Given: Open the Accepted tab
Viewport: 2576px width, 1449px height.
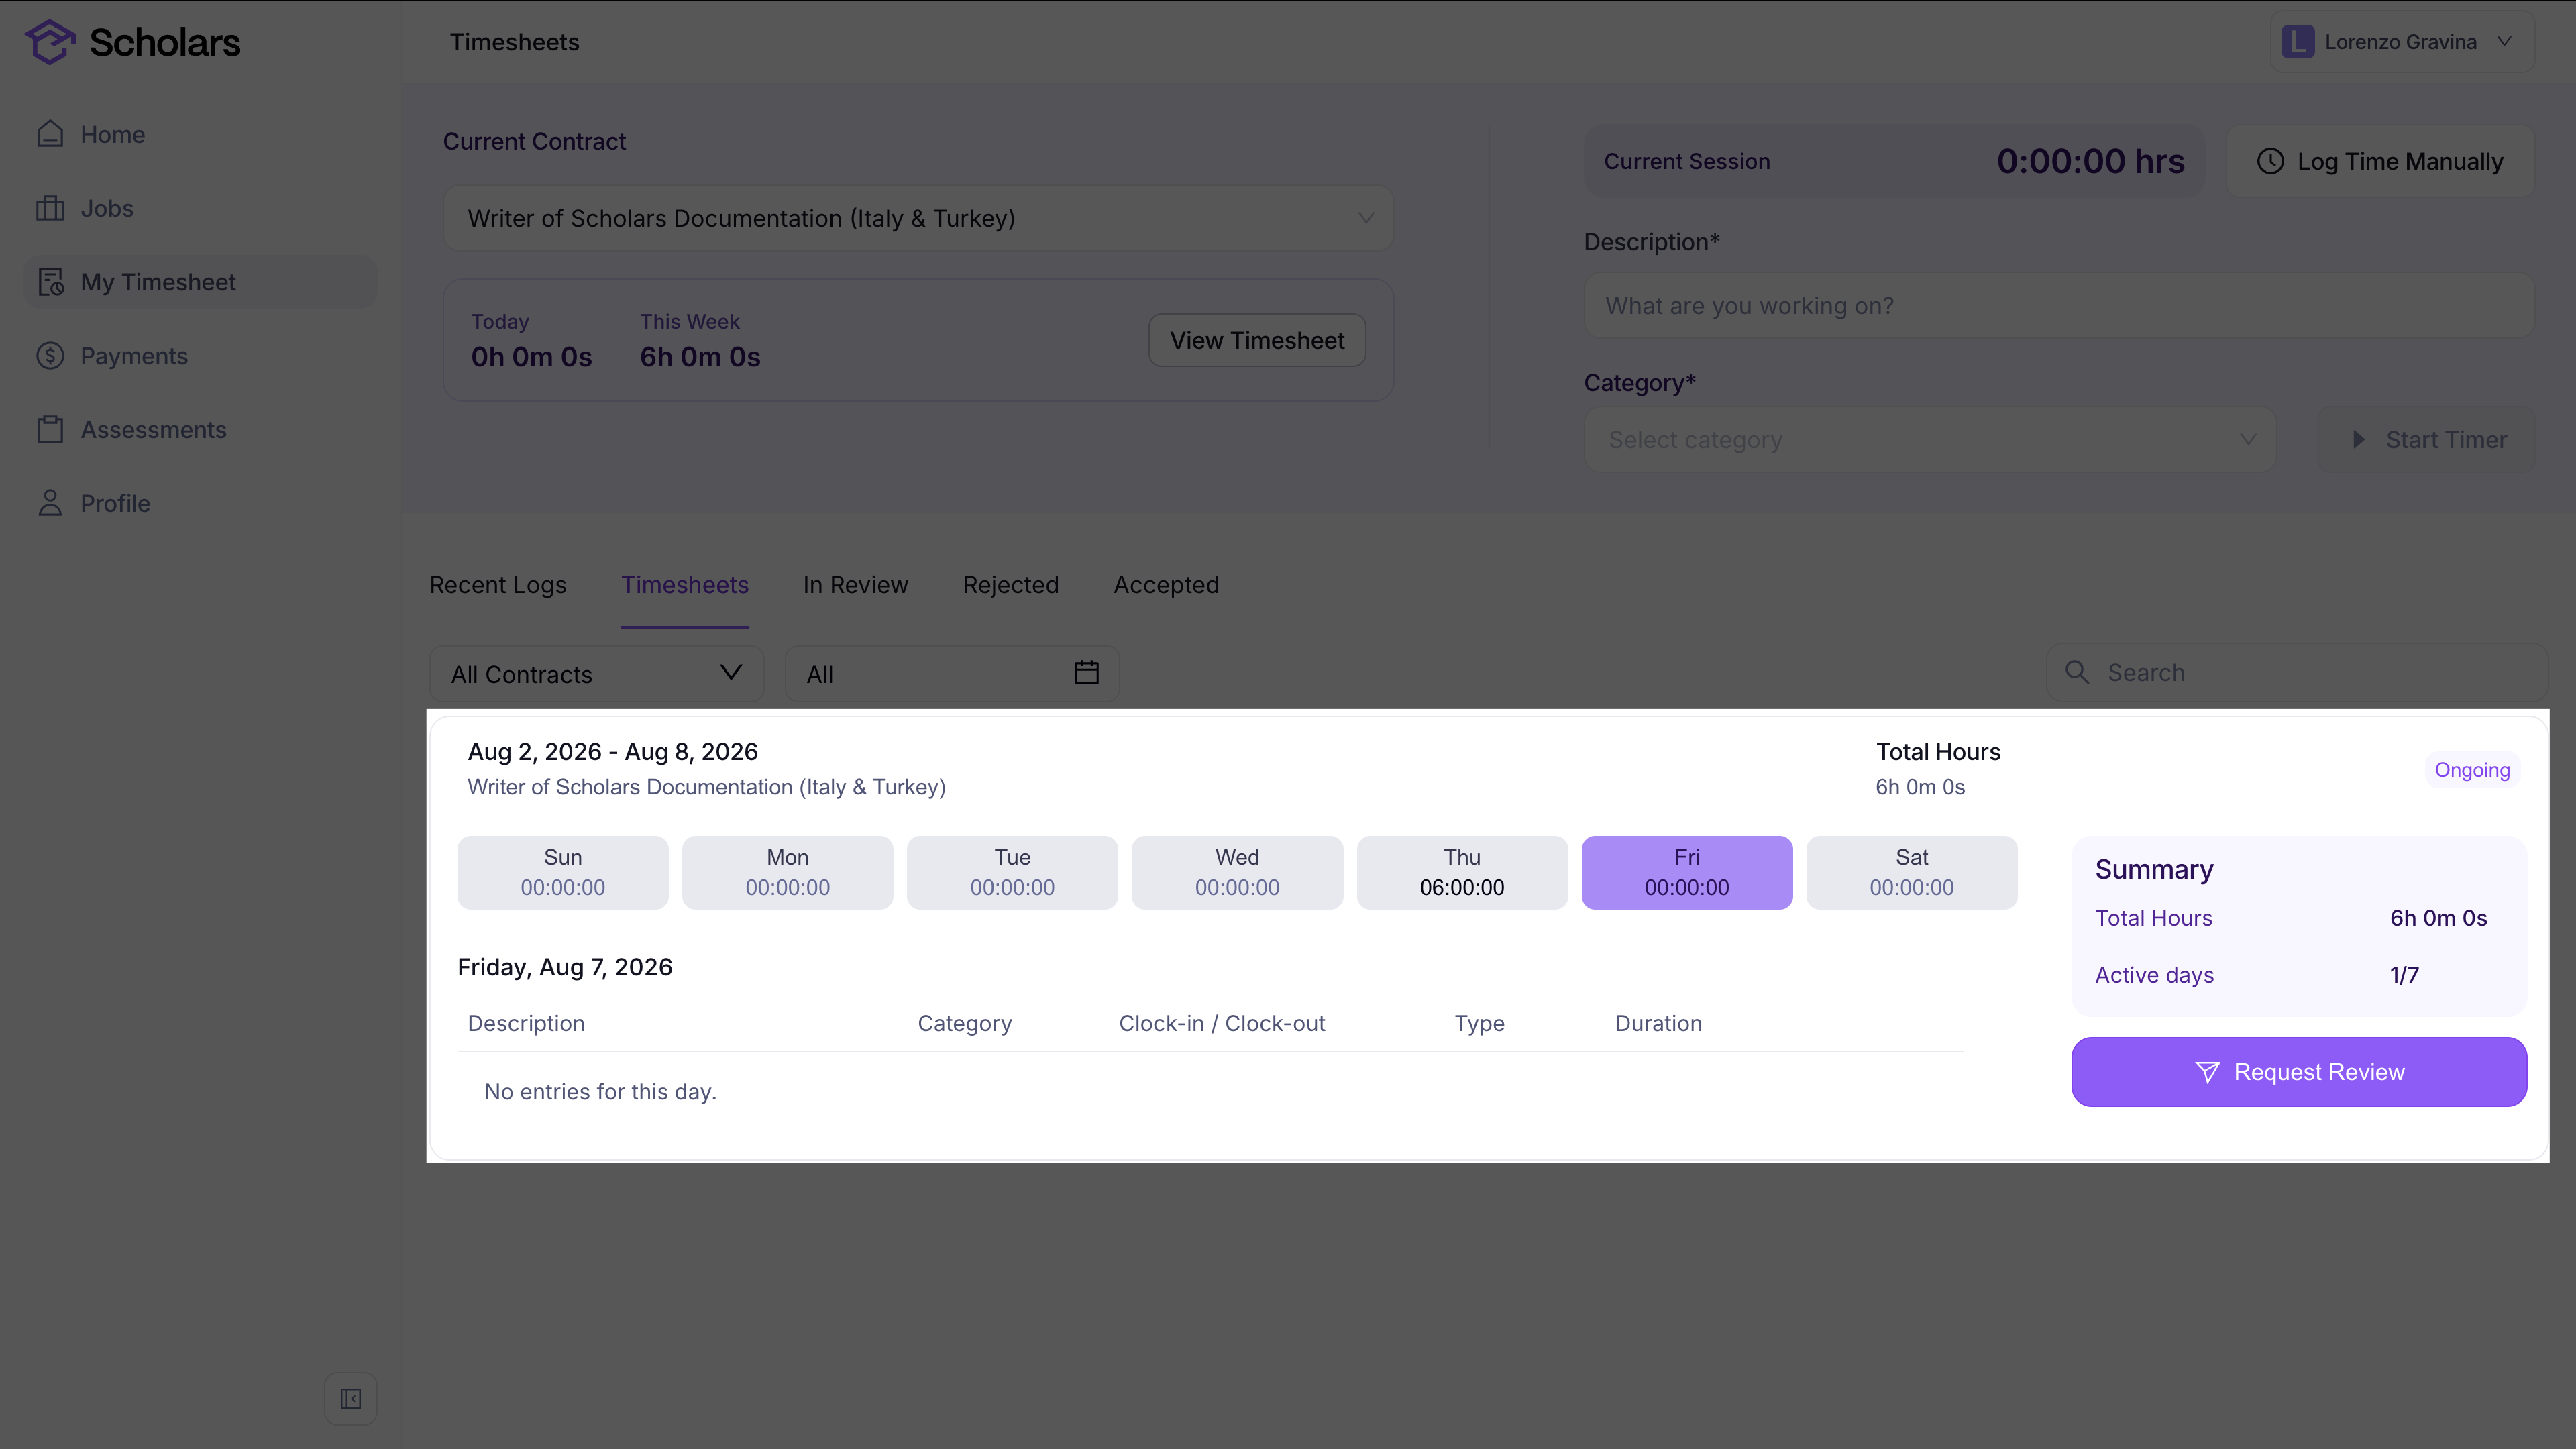Looking at the screenshot, I should click(1167, 585).
